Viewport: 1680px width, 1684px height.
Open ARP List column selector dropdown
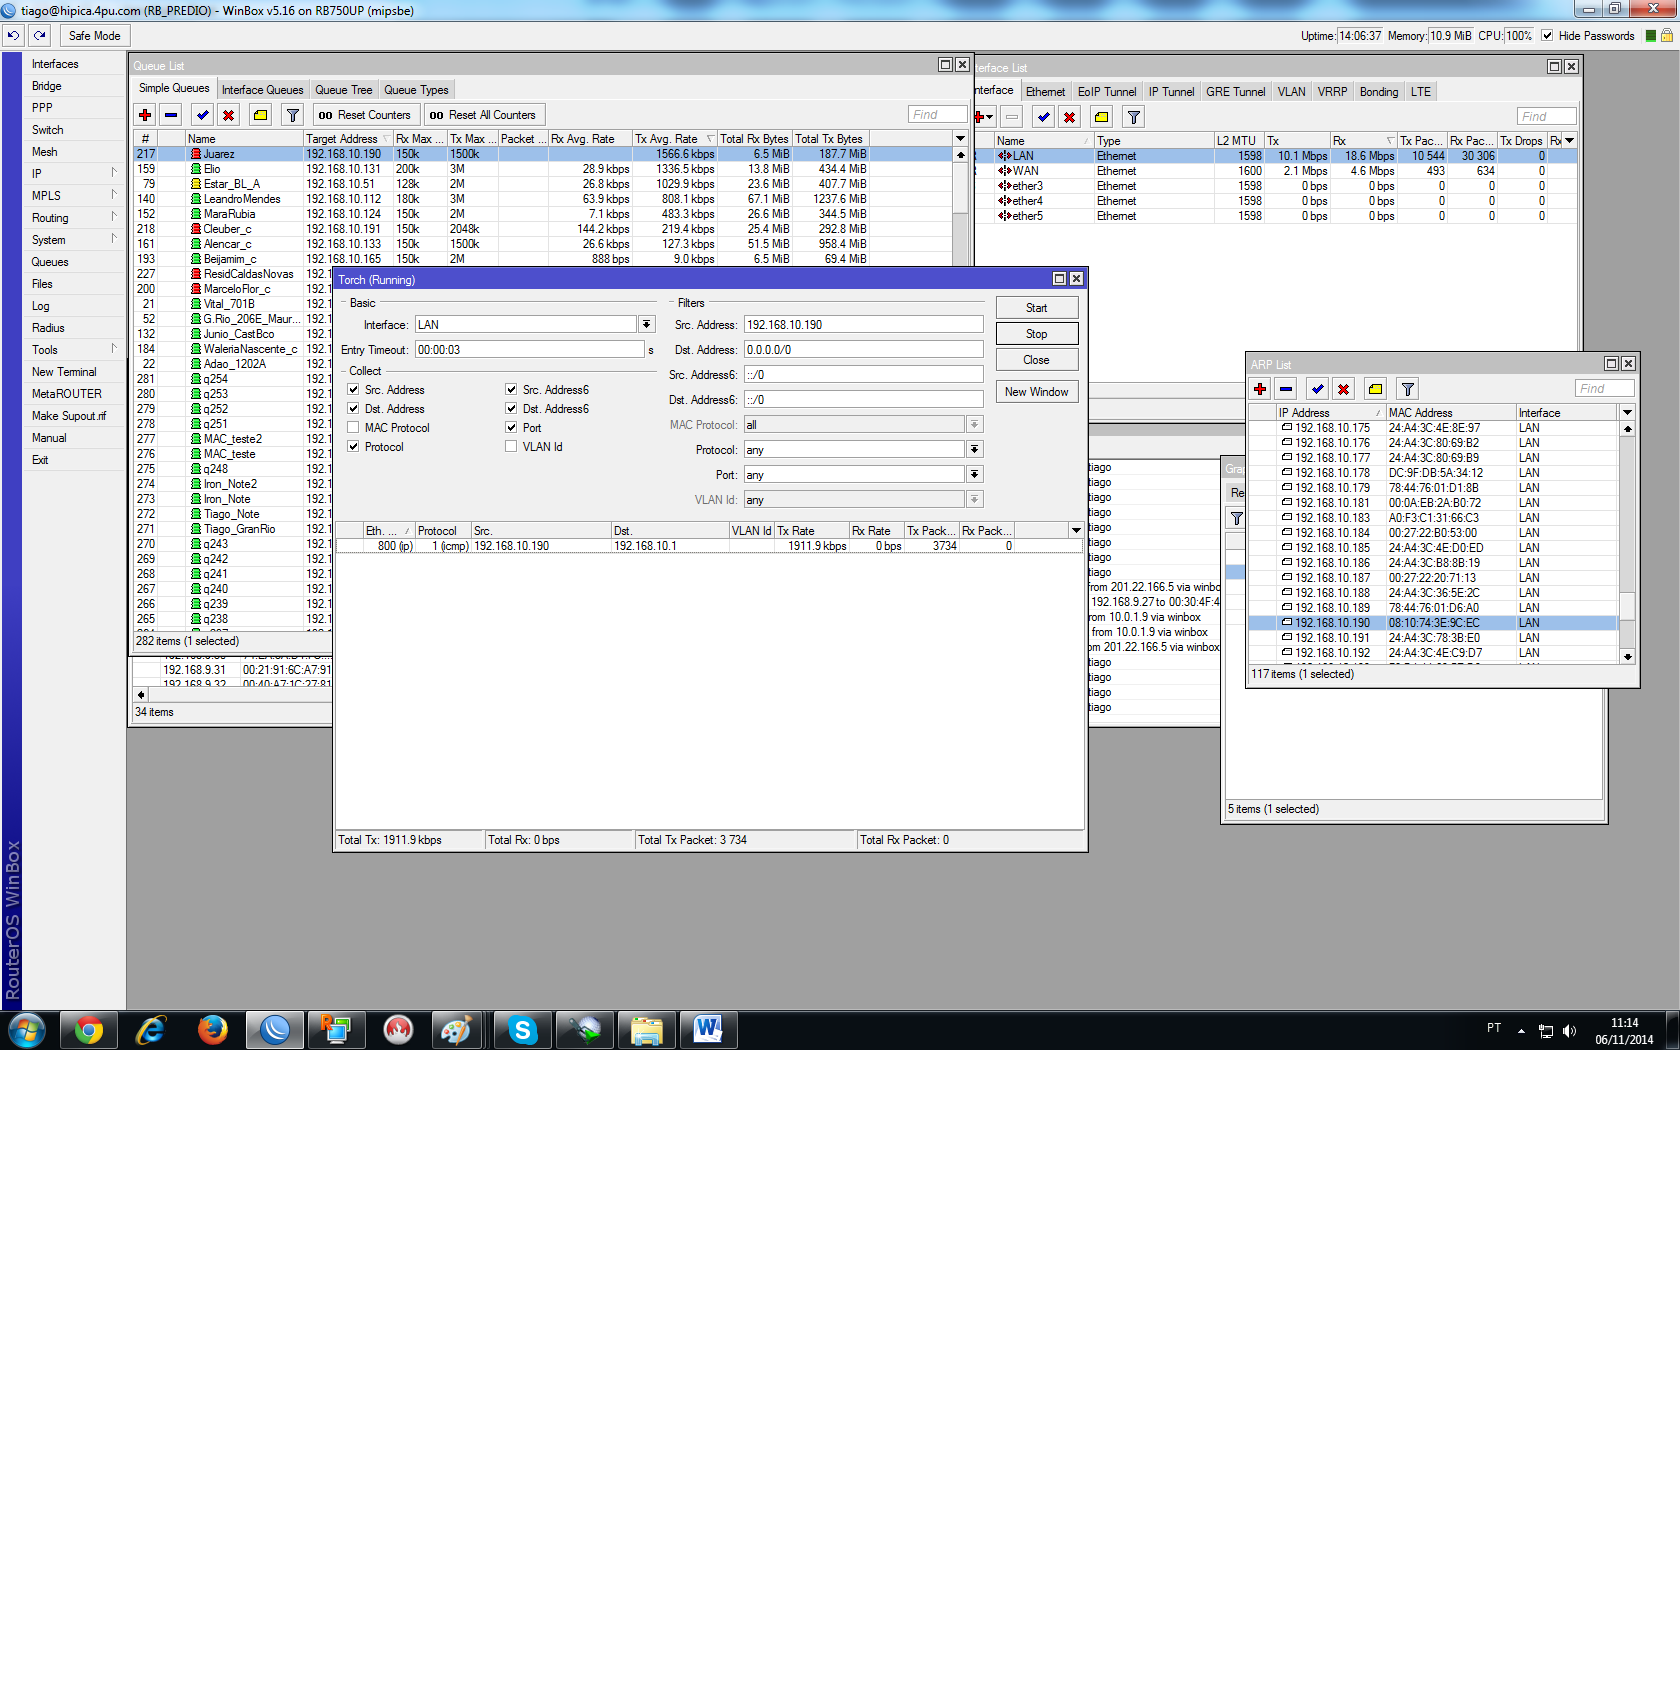click(1628, 413)
